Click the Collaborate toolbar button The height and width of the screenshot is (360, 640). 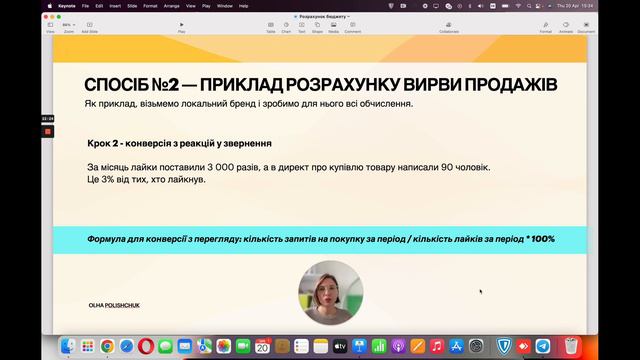coord(449,27)
